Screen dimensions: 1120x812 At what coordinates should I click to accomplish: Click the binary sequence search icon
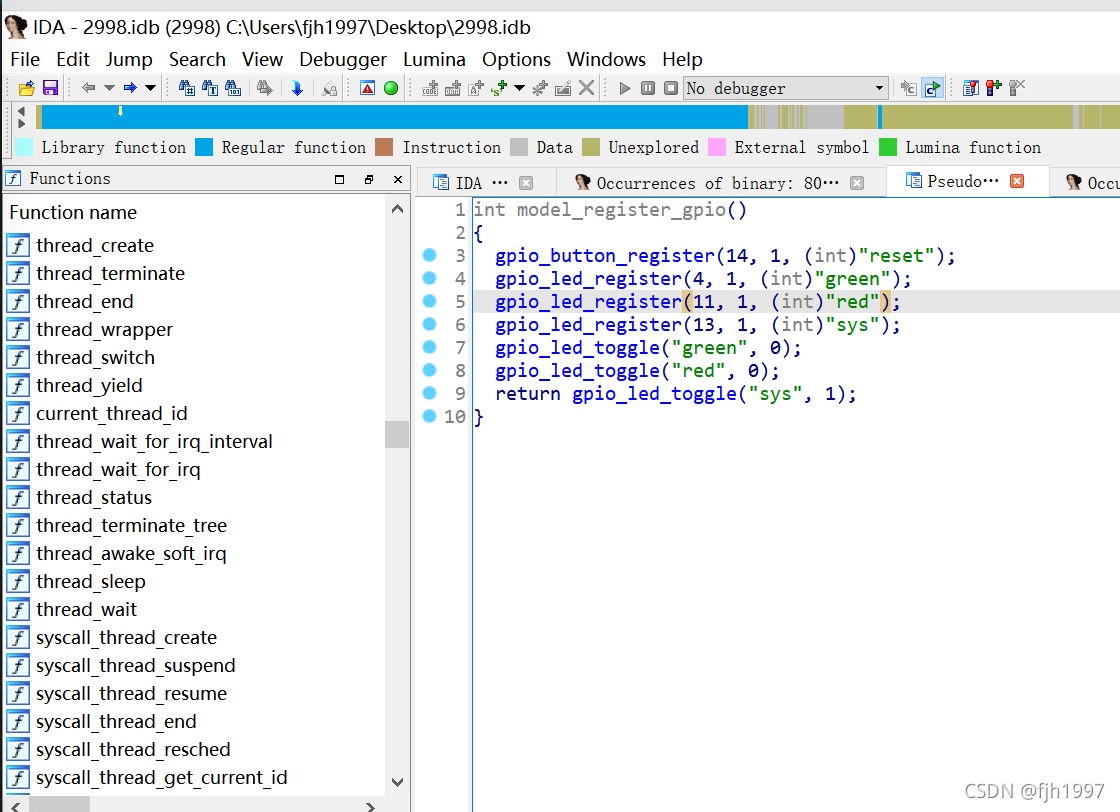point(234,88)
